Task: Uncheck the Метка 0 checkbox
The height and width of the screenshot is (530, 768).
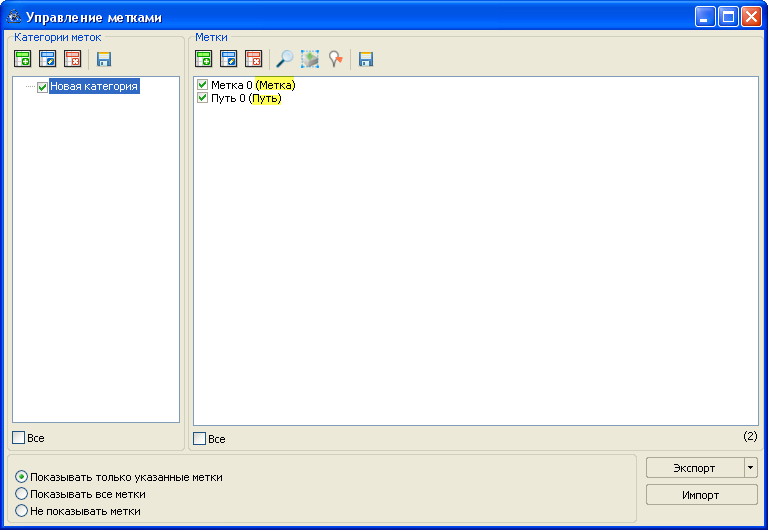Action: (203, 85)
